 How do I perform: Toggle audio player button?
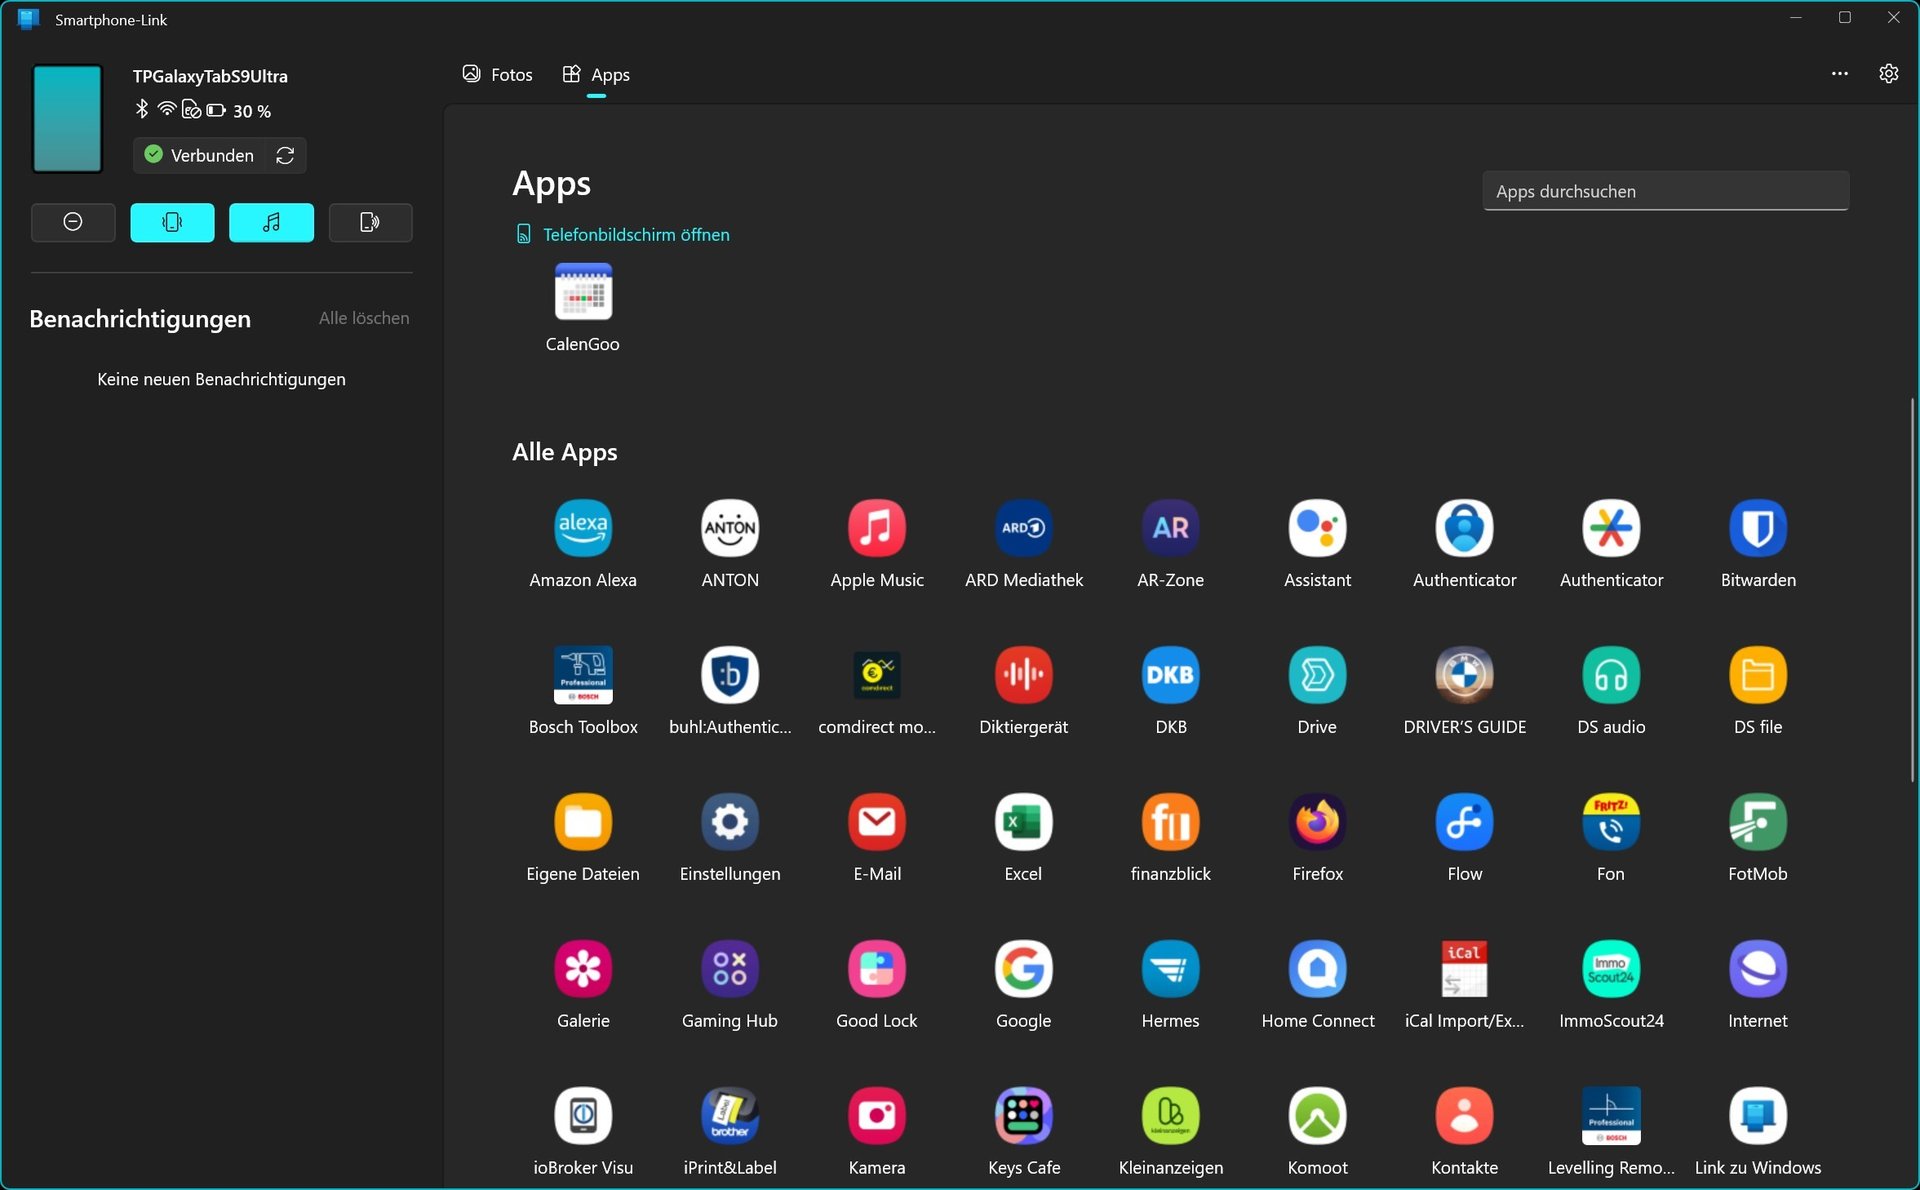click(271, 222)
